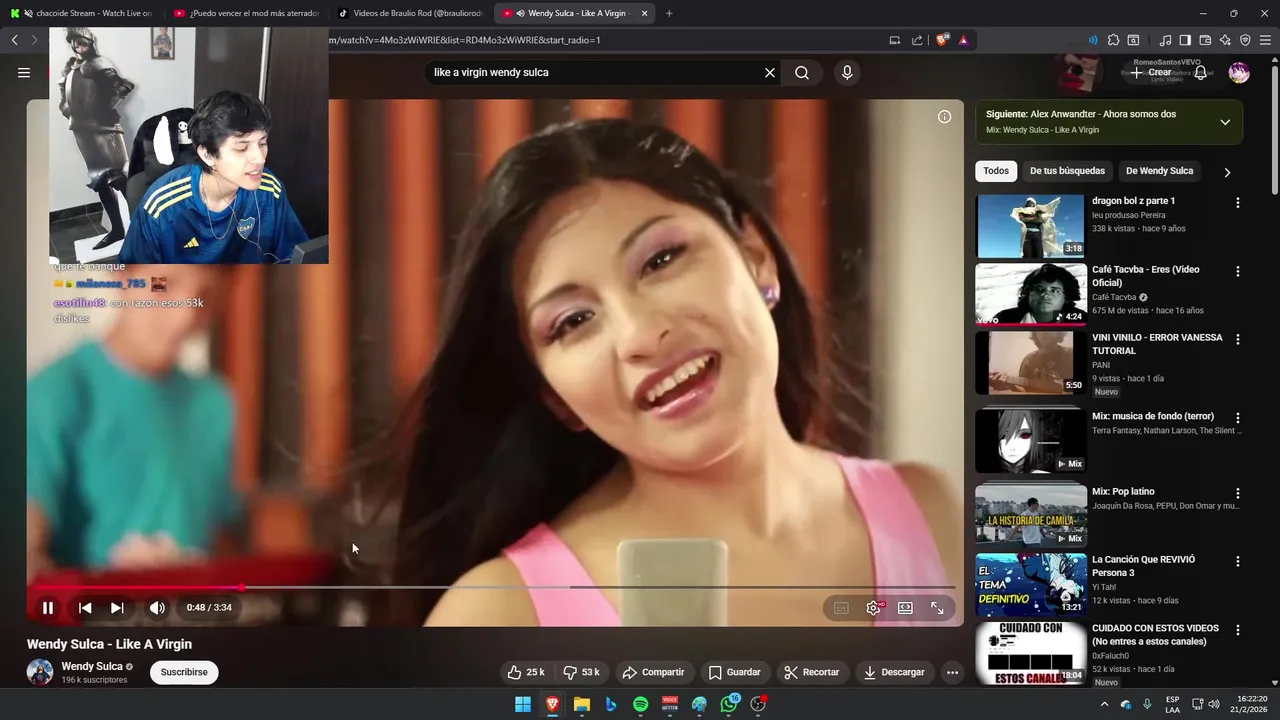This screenshot has height=720, width=1280.
Task: Open the player settings gear
Action: coord(873,608)
